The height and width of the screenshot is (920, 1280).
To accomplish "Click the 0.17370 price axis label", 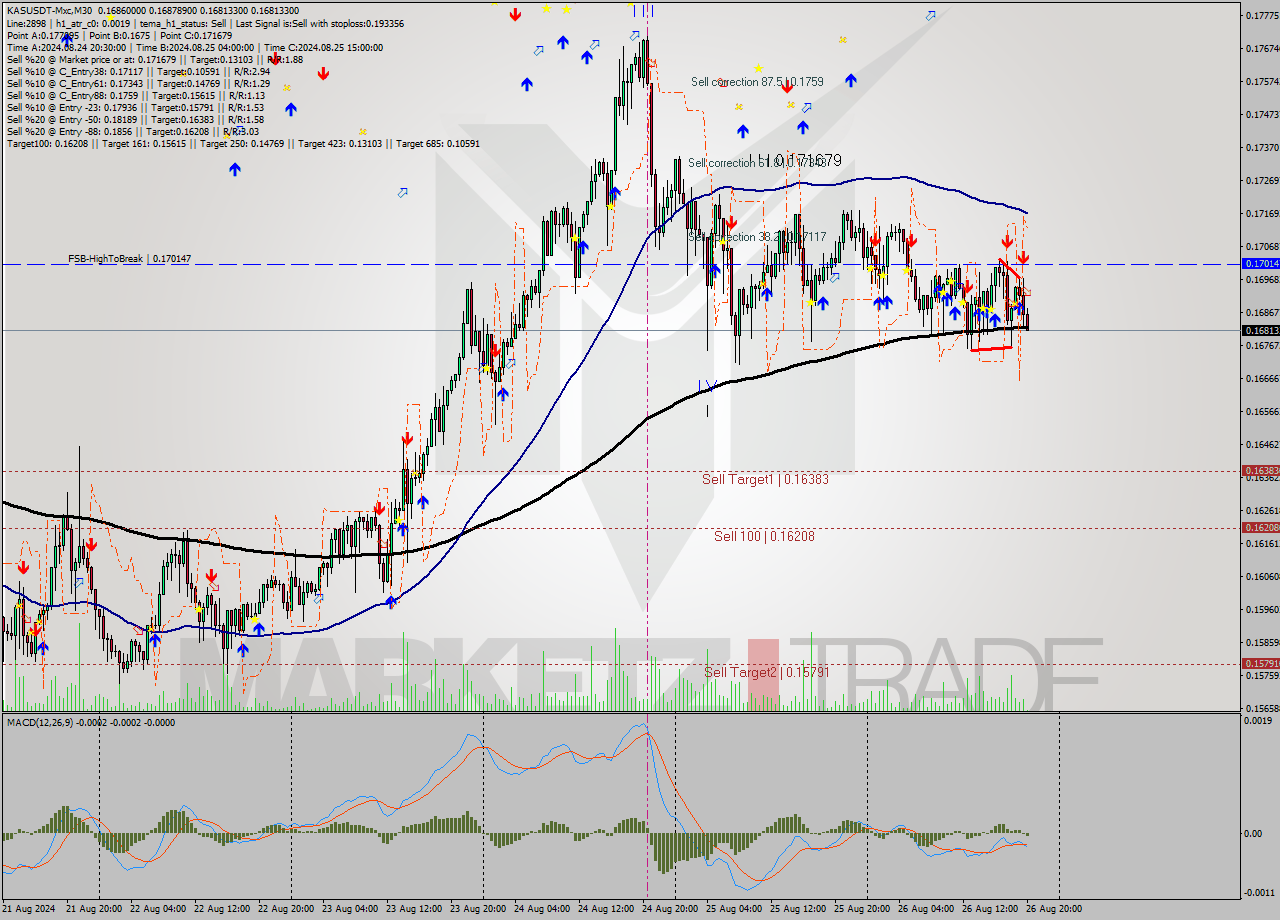I will click(x=1262, y=147).
